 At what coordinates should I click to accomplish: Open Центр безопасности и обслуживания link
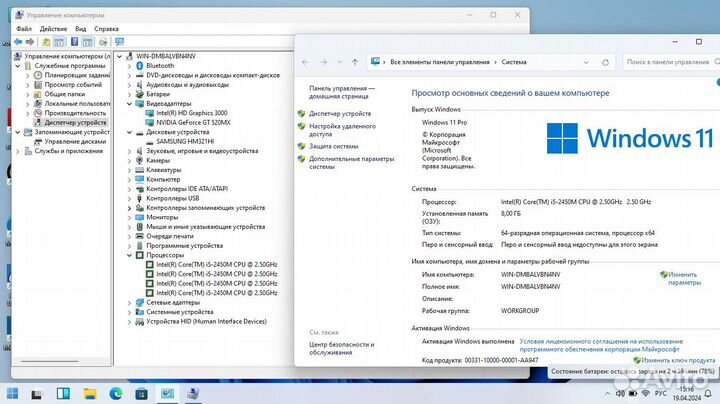(x=341, y=348)
